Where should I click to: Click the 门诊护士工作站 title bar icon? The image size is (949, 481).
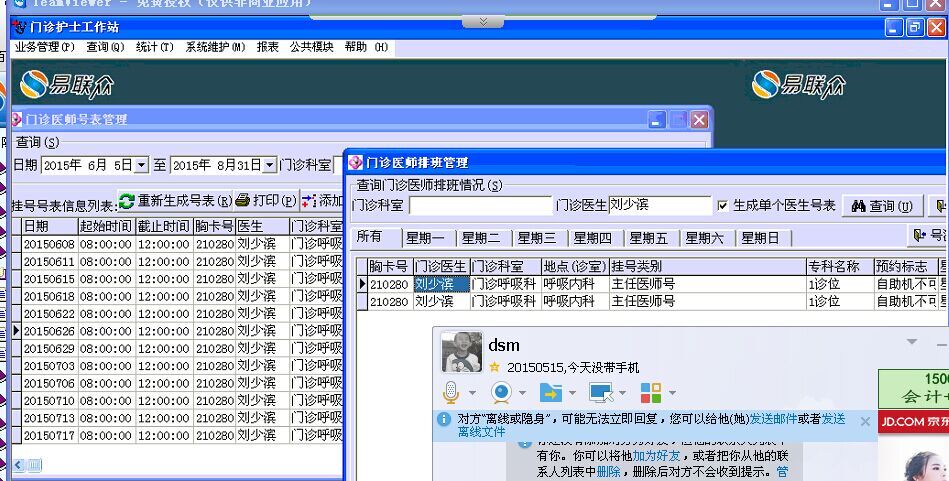[20, 27]
